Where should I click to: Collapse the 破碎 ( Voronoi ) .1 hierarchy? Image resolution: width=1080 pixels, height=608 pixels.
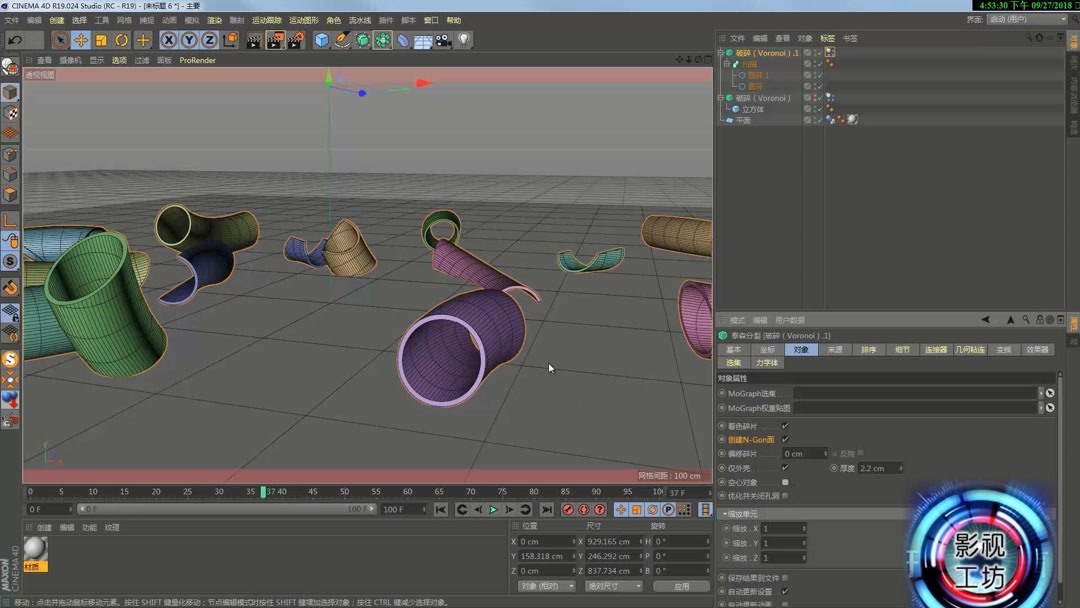click(721, 52)
